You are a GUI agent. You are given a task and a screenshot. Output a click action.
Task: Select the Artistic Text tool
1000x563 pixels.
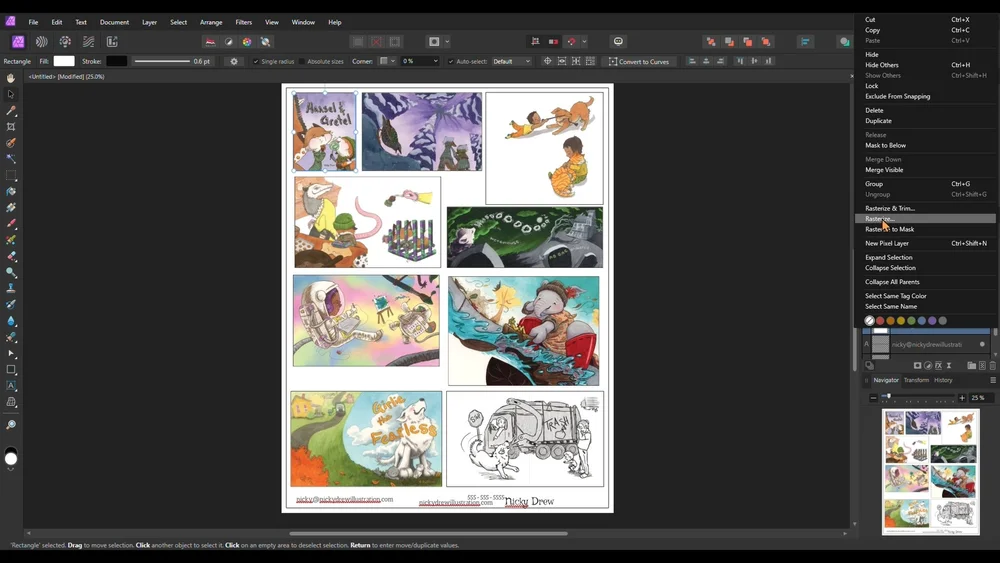[x=11, y=385]
